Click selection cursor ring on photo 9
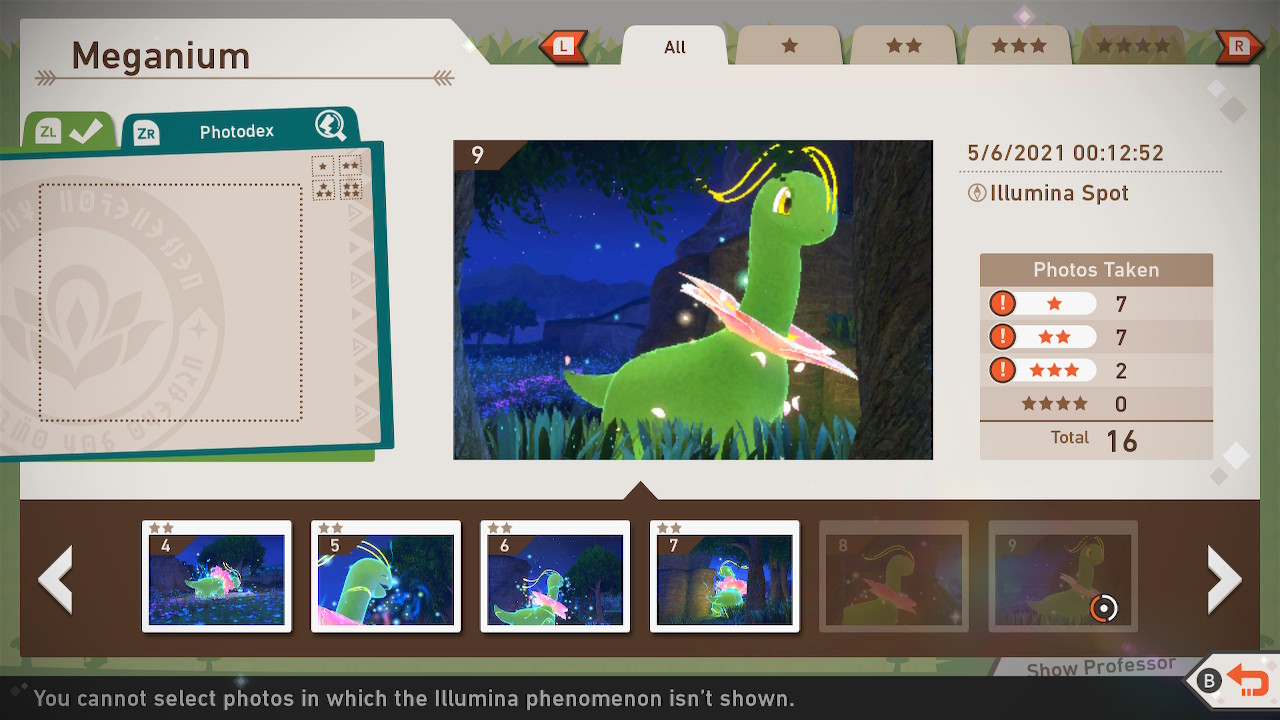1280x720 pixels. point(1104,607)
